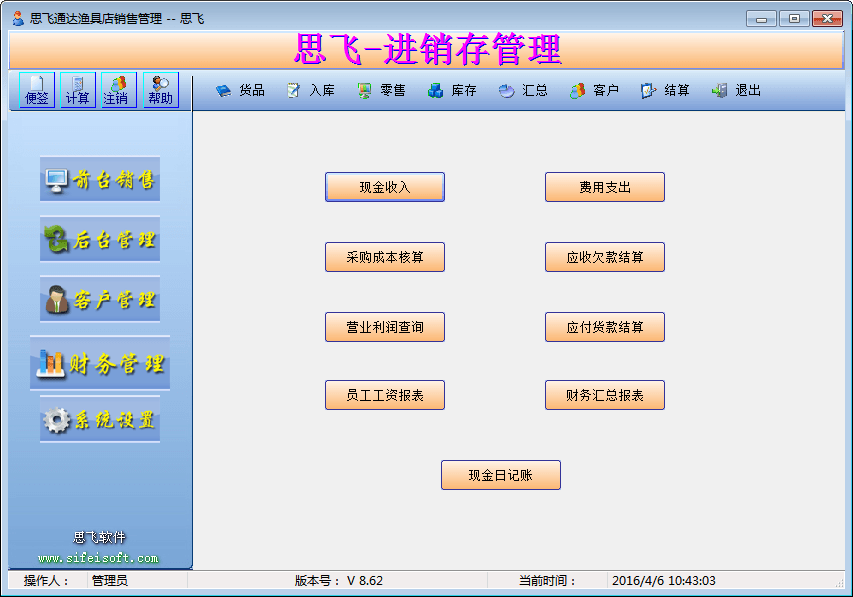Launch the 计算 calculator icon
The width and height of the screenshot is (853, 597).
pyautogui.click(x=78, y=90)
